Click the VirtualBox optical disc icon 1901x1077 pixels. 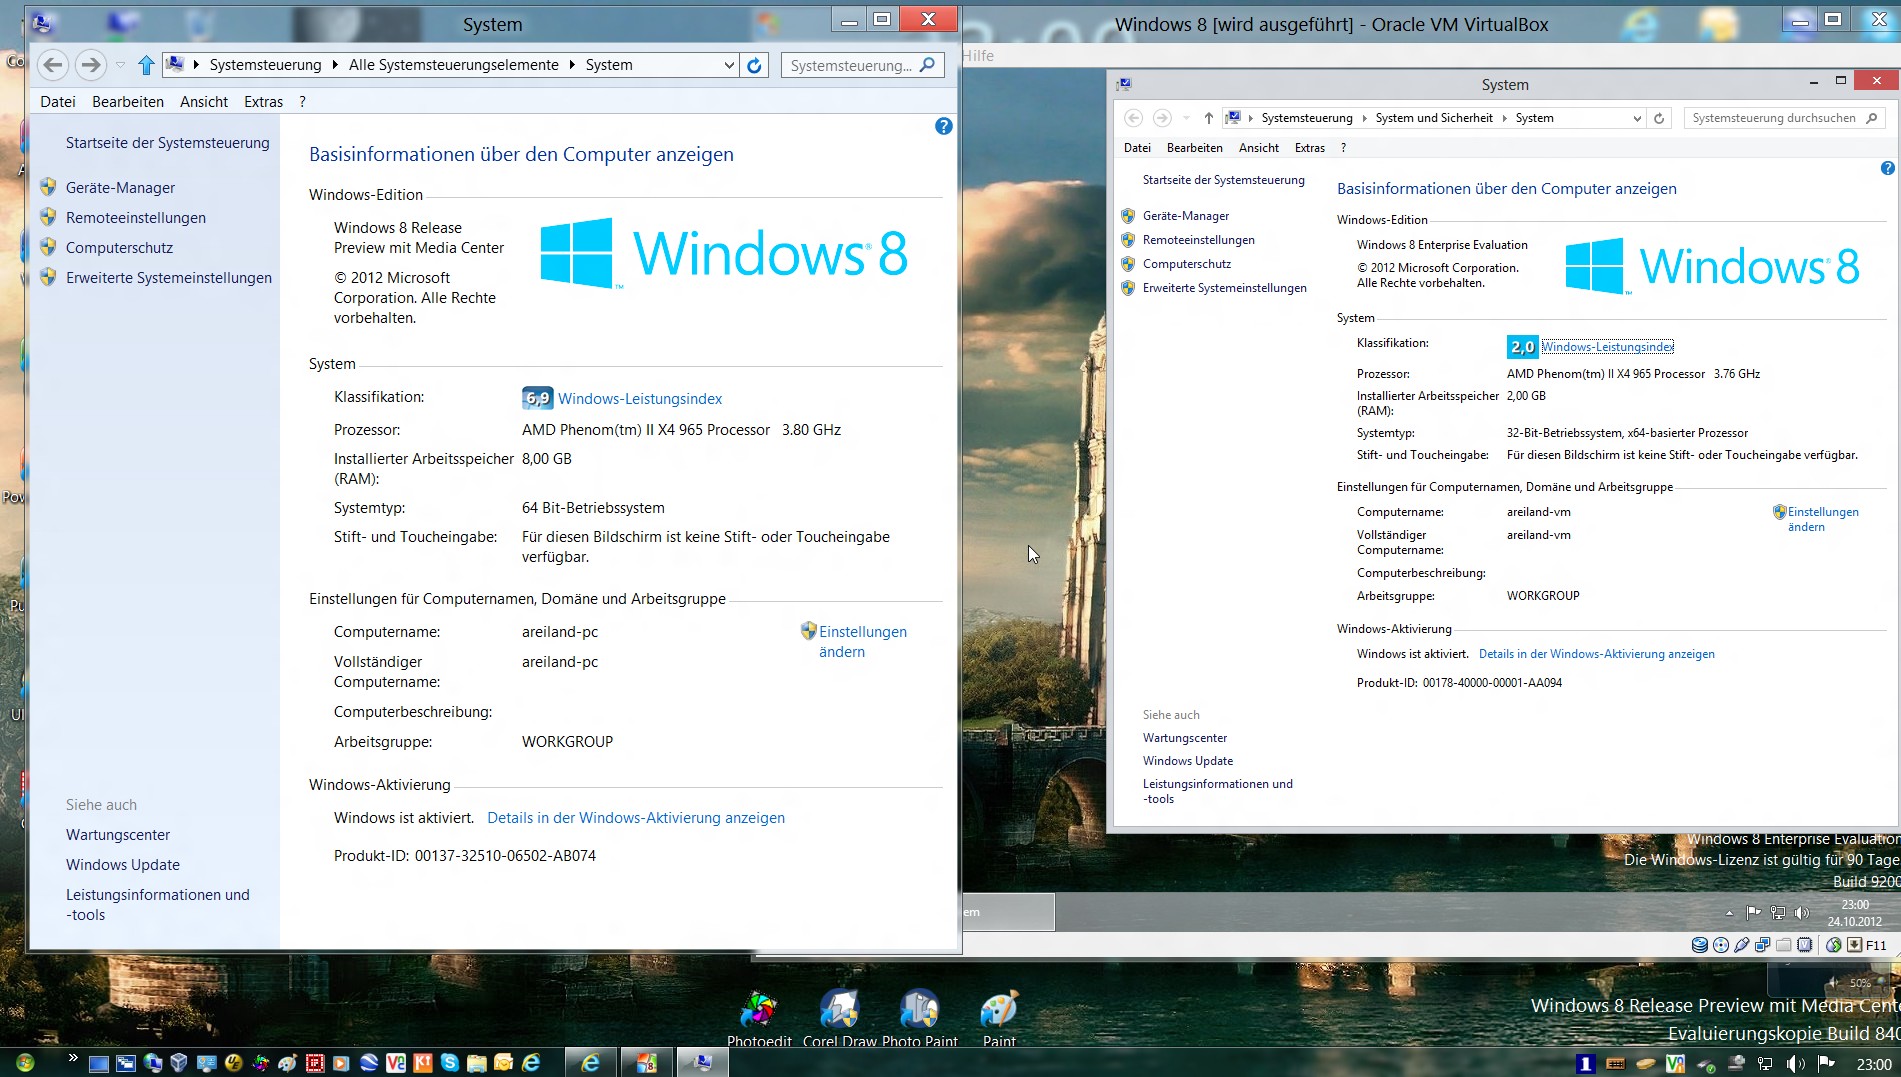pyautogui.click(x=1720, y=945)
